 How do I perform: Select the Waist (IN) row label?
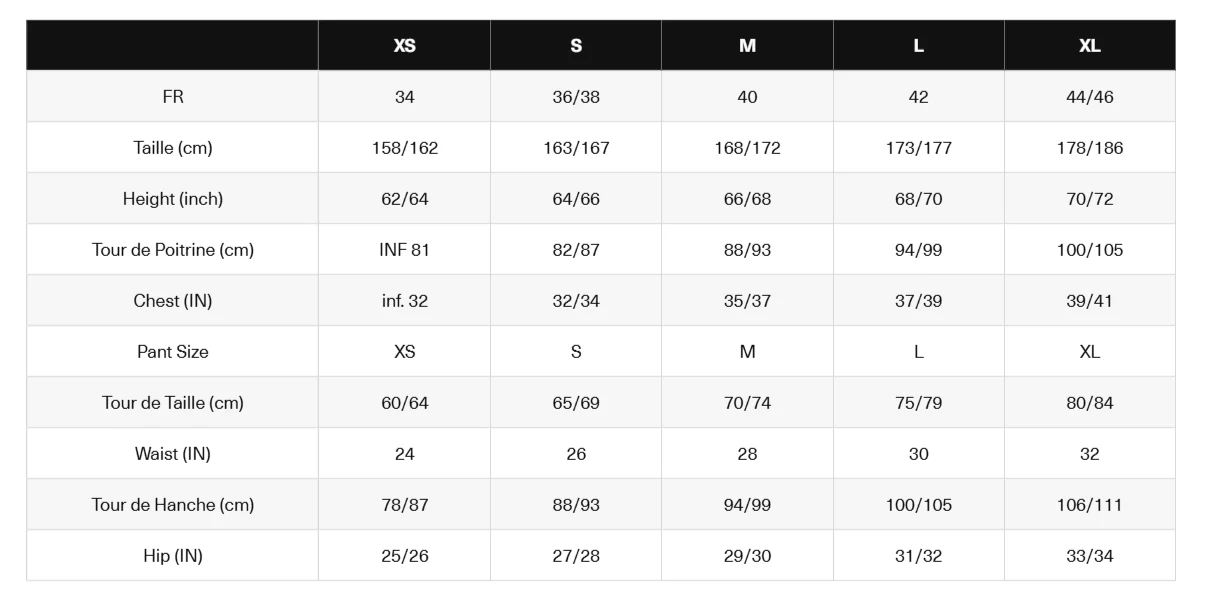[173, 454]
